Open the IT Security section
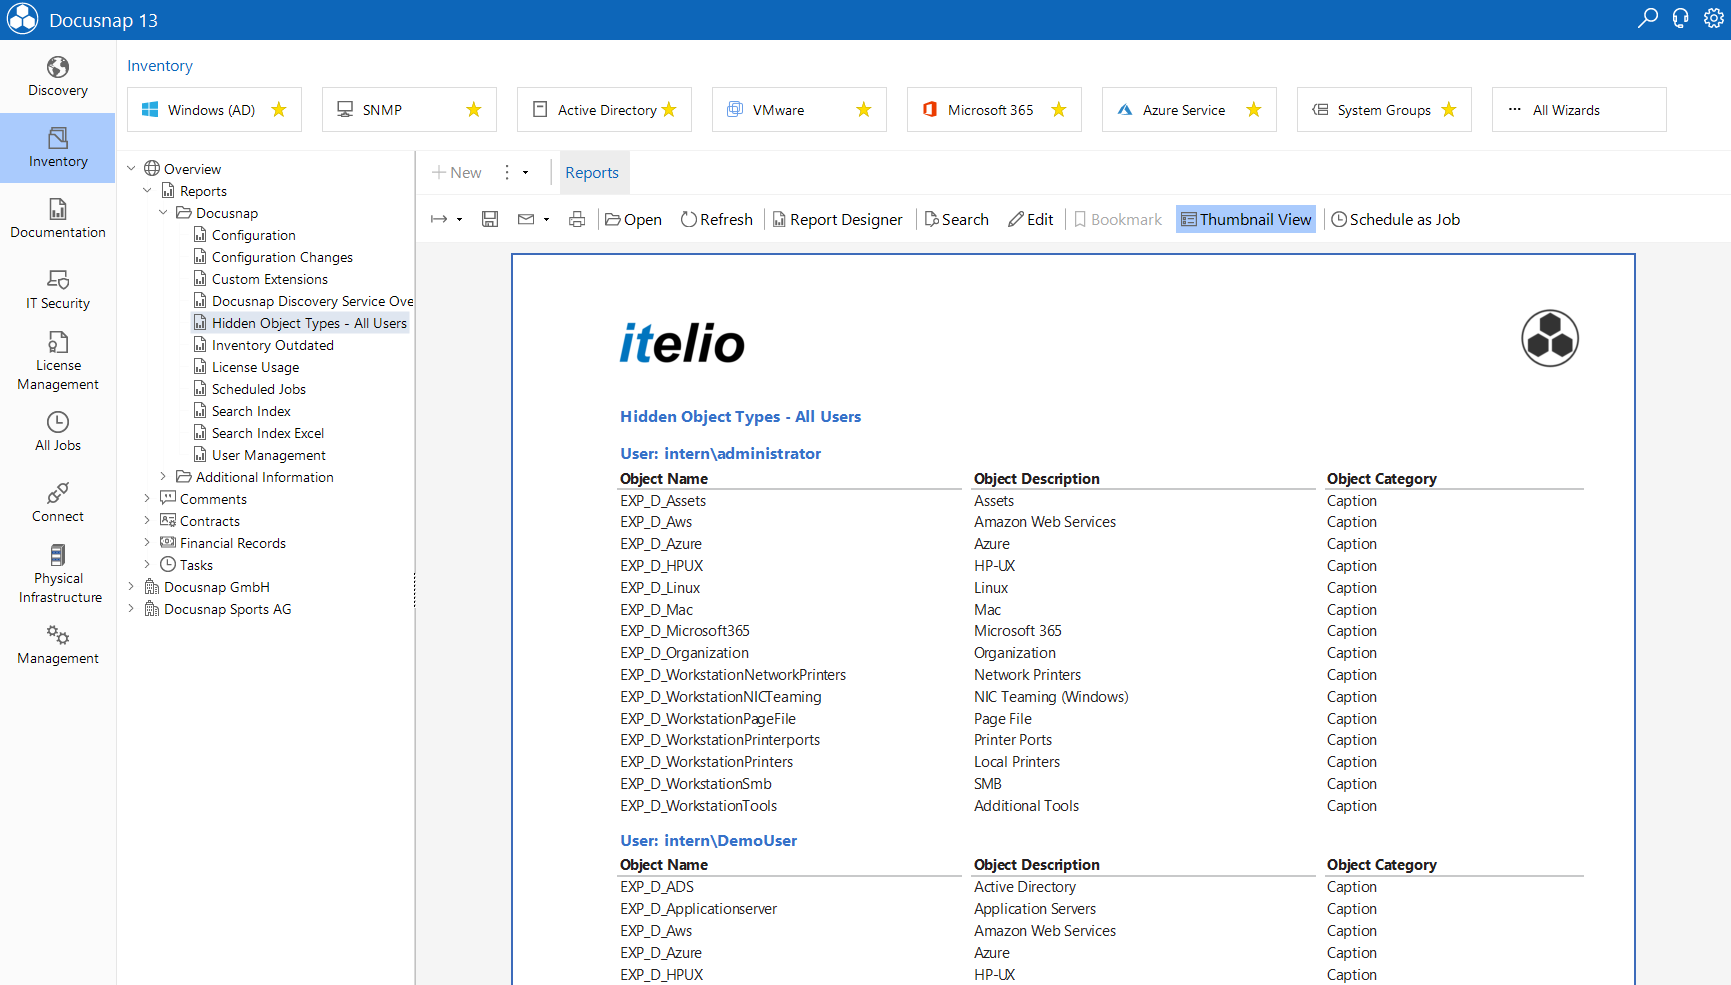Image resolution: width=1731 pixels, height=985 pixels. (58, 290)
